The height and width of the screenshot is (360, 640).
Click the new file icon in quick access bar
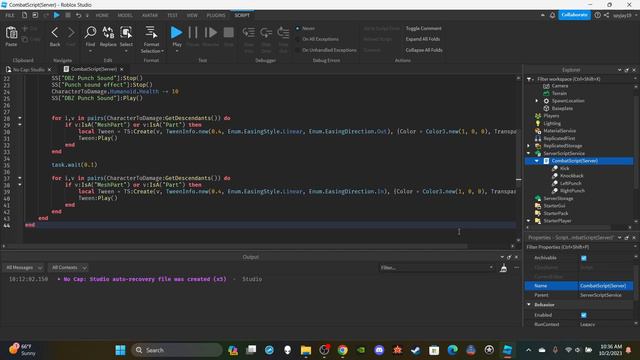24,15
